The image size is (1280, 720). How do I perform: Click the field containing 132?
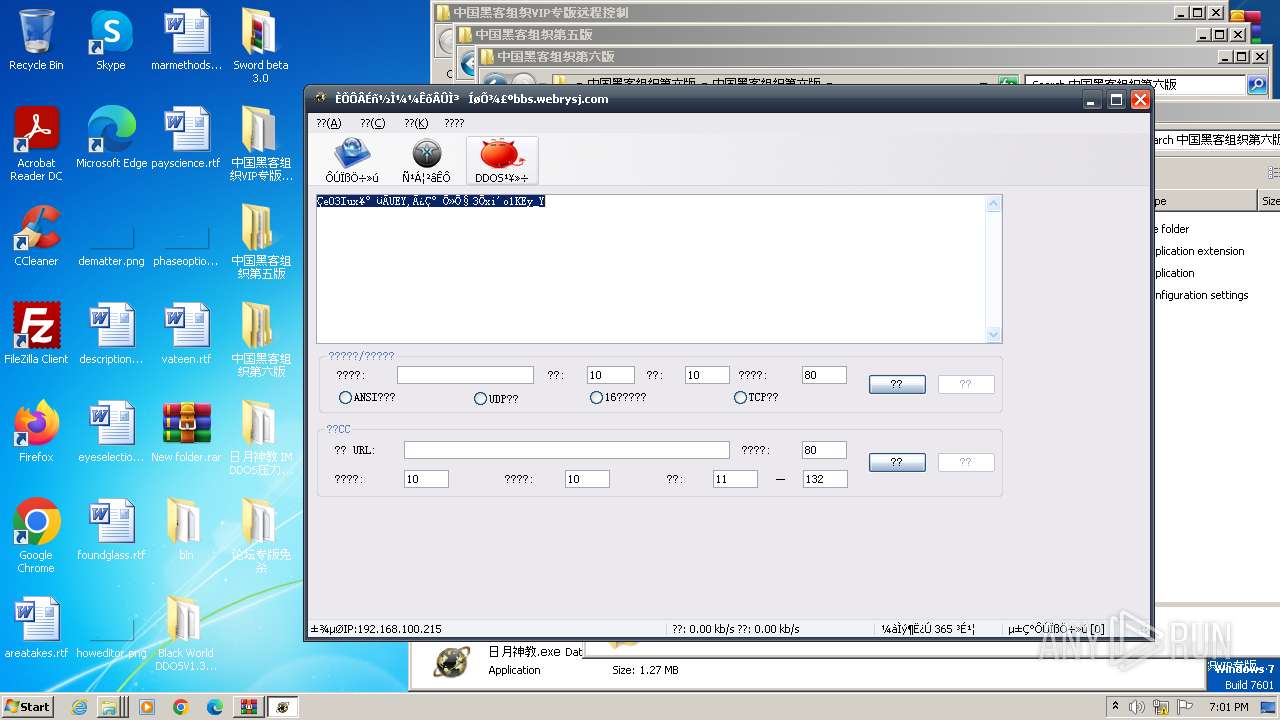(825, 479)
